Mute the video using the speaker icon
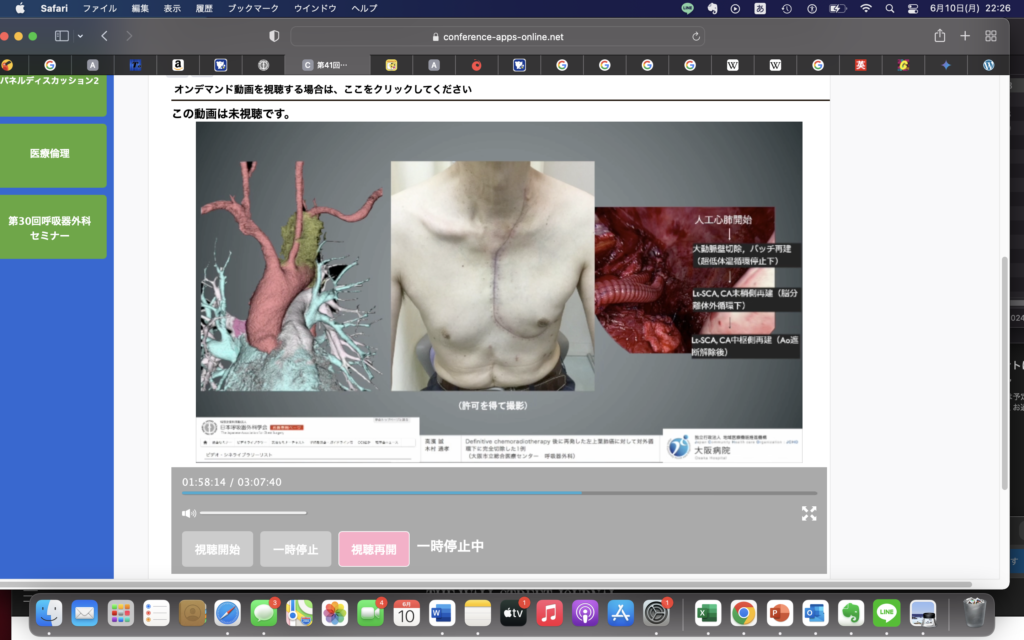 point(188,513)
